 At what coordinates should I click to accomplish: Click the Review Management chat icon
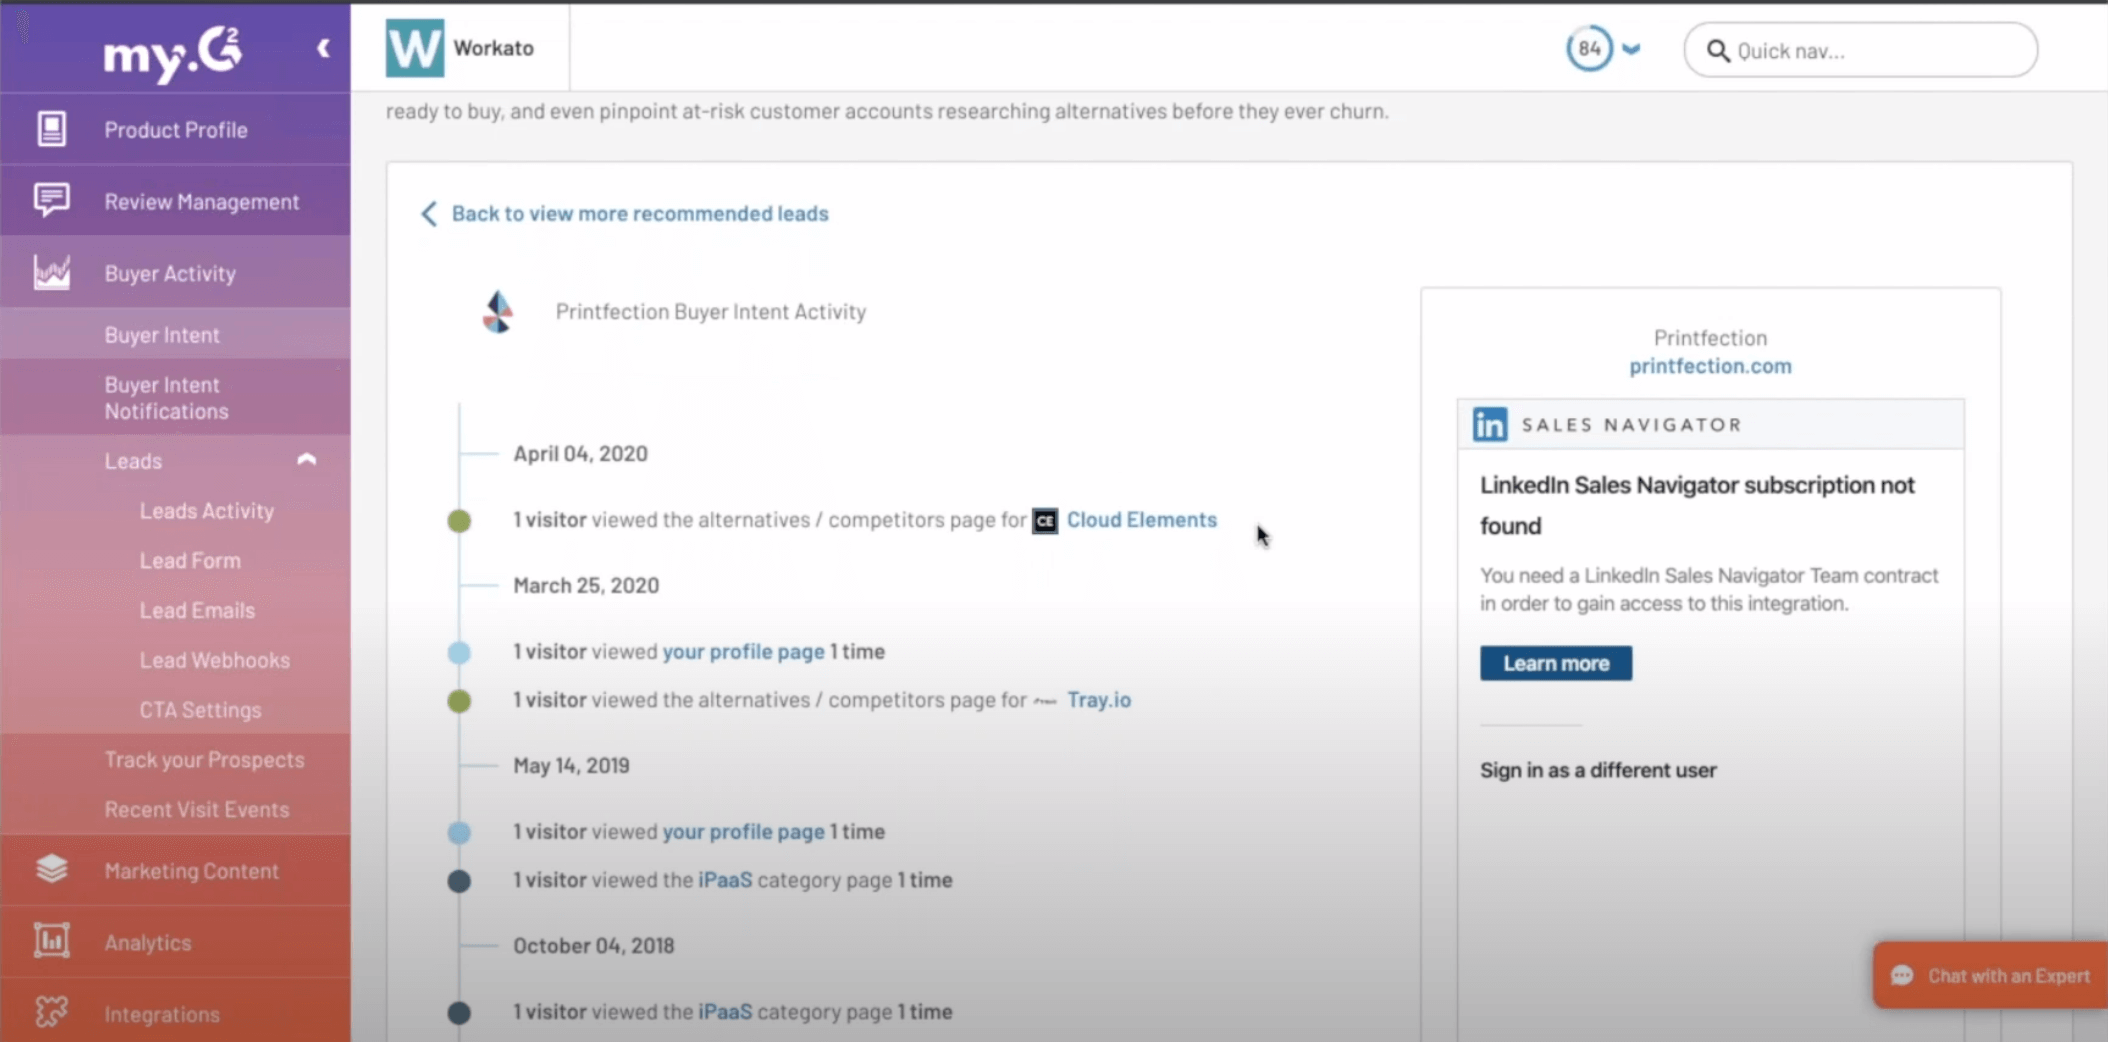pyautogui.click(x=52, y=200)
